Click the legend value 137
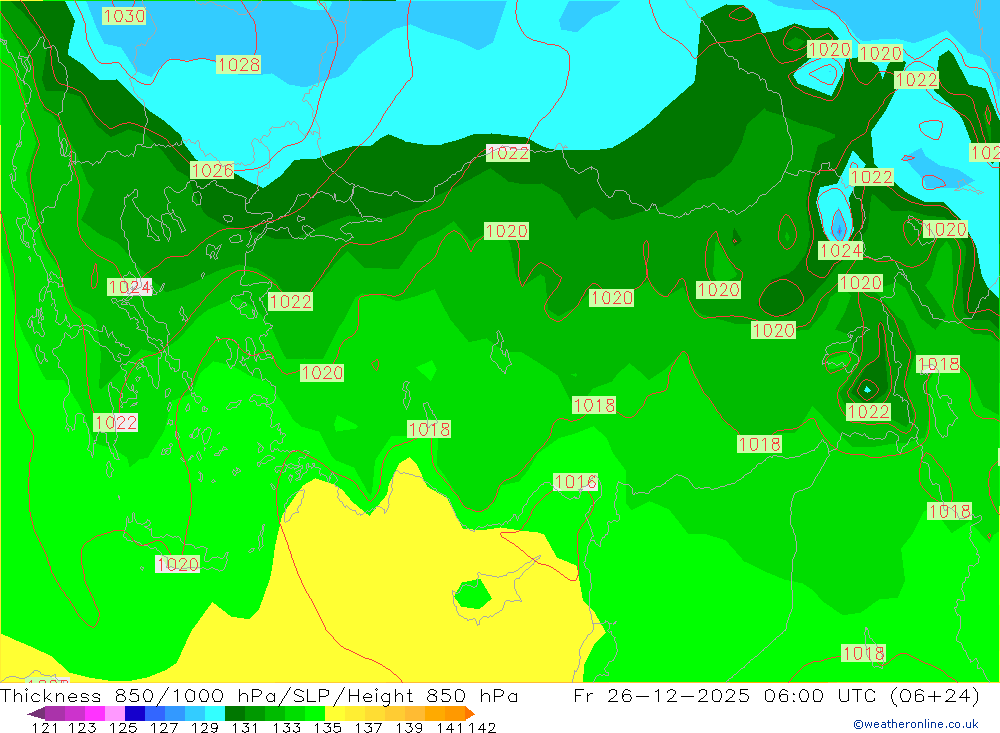The image size is (1000, 733). tap(368, 727)
